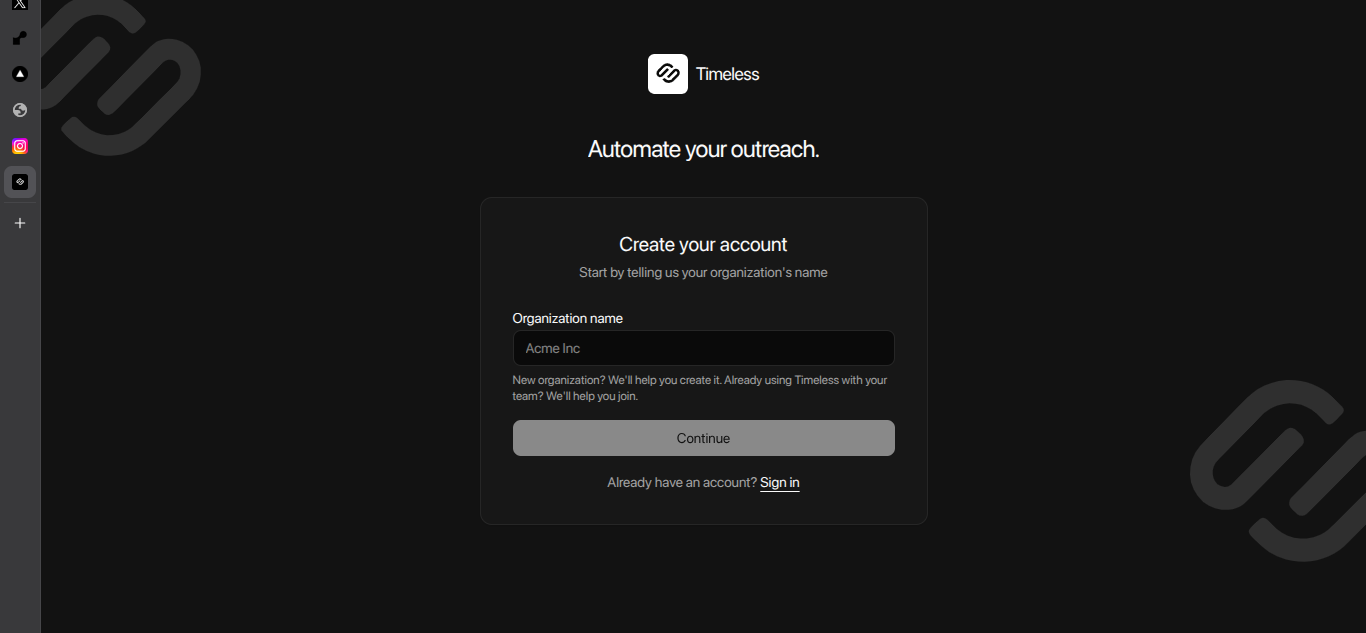The image size is (1366, 633).
Task: Click the 'Automate your outreach.' headline
Action: pos(703,150)
